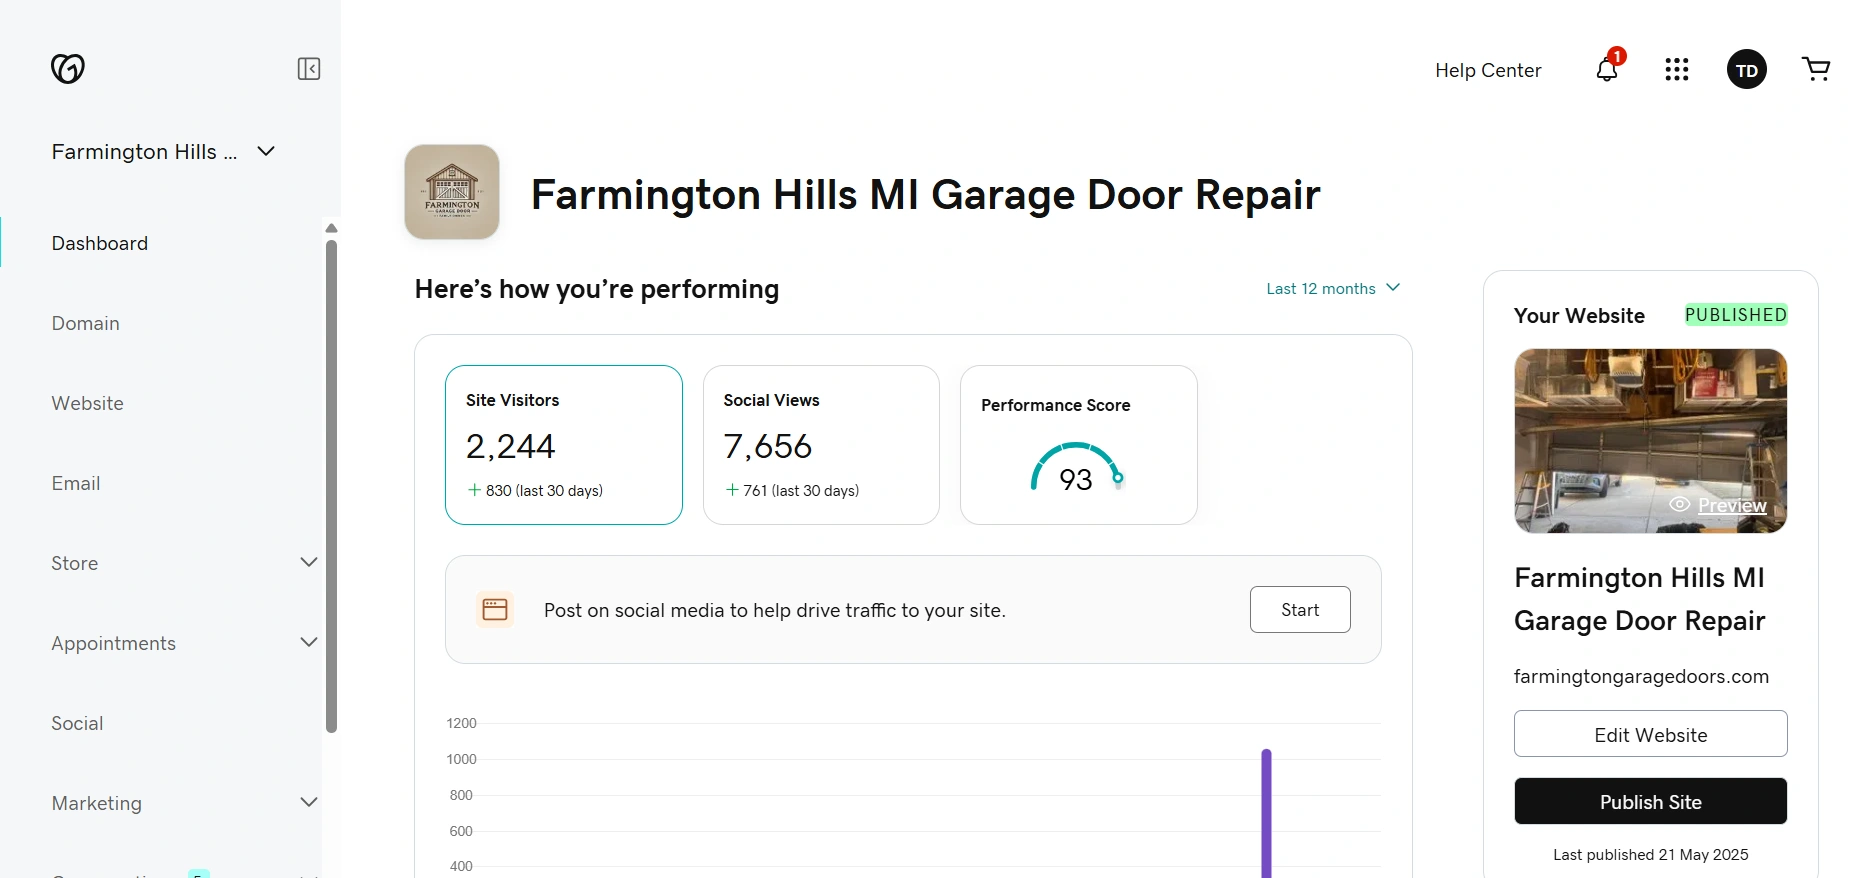The width and height of the screenshot is (1871, 878).
Task: Click the GoDaddy logo icon
Action: click(x=68, y=68)
